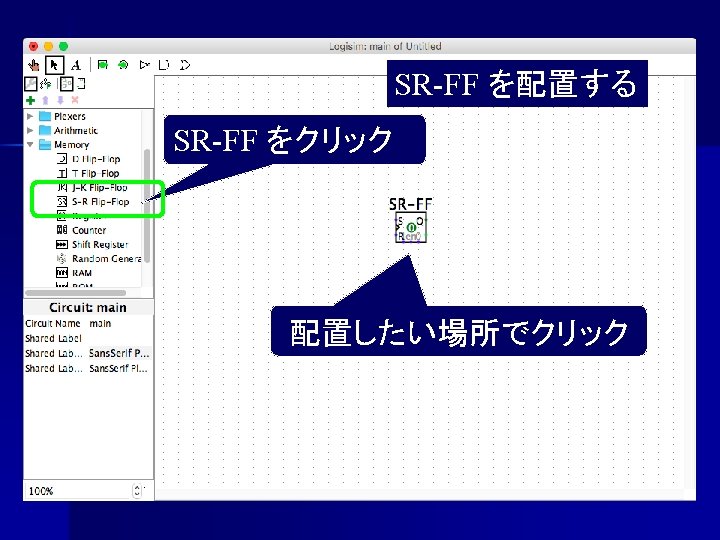
Task: Click the SR-FF component on canvas
Action: (411, 227)
